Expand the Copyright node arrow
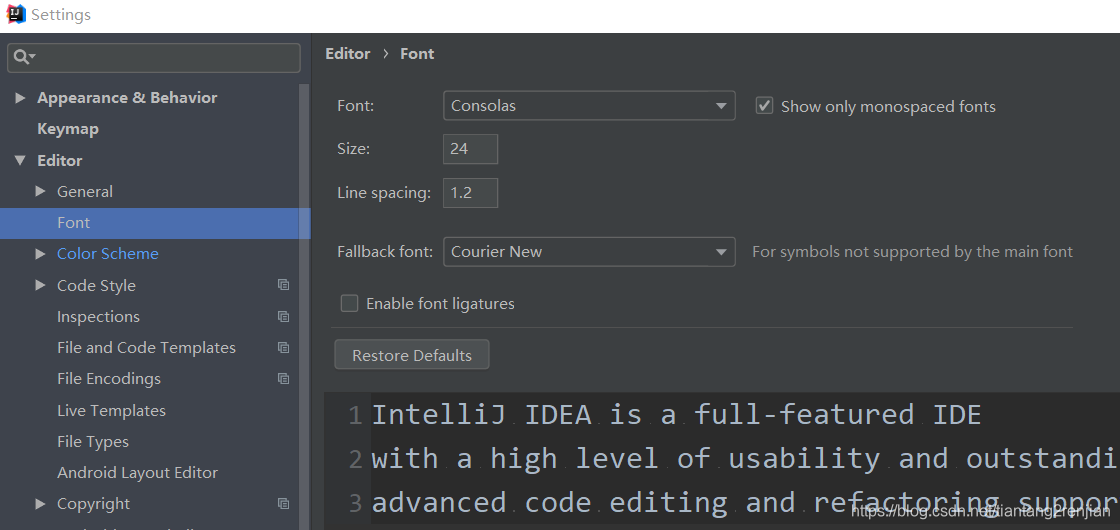Image resolution: width=1120 pixels, height=530 pixels. pyautogui.click(x=41, y=504)
